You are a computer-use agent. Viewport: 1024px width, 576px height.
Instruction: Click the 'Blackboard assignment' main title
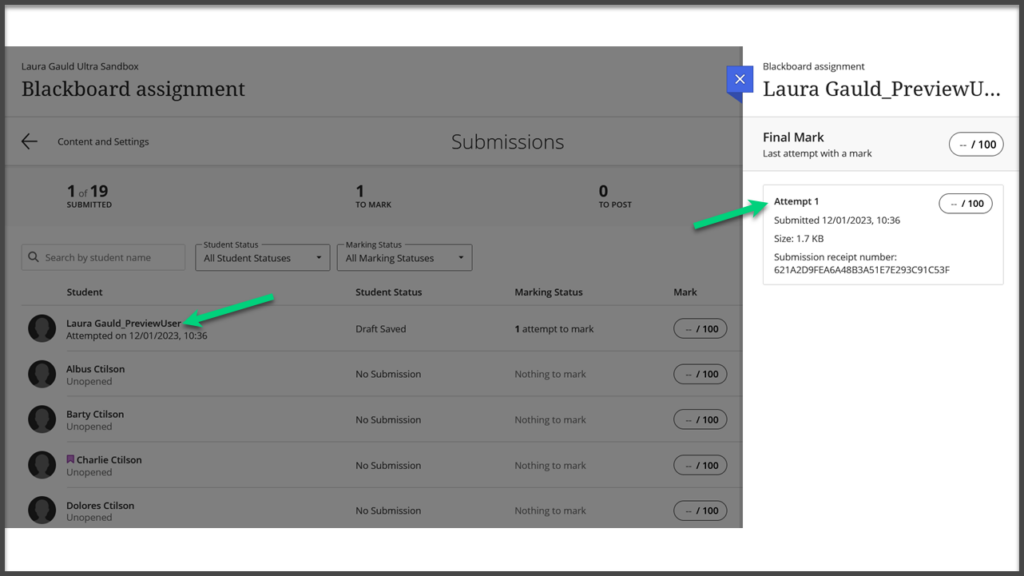pos(133,89)
